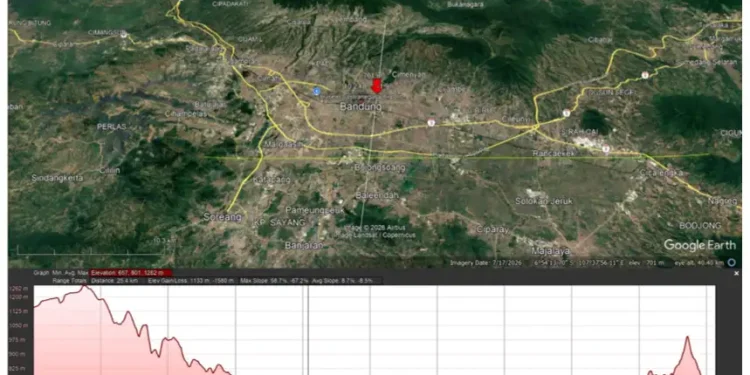Image resolution: width=750 pixels, height=375 pixels.
Task: Click the BODJONG place label
Action: [700, 225]
